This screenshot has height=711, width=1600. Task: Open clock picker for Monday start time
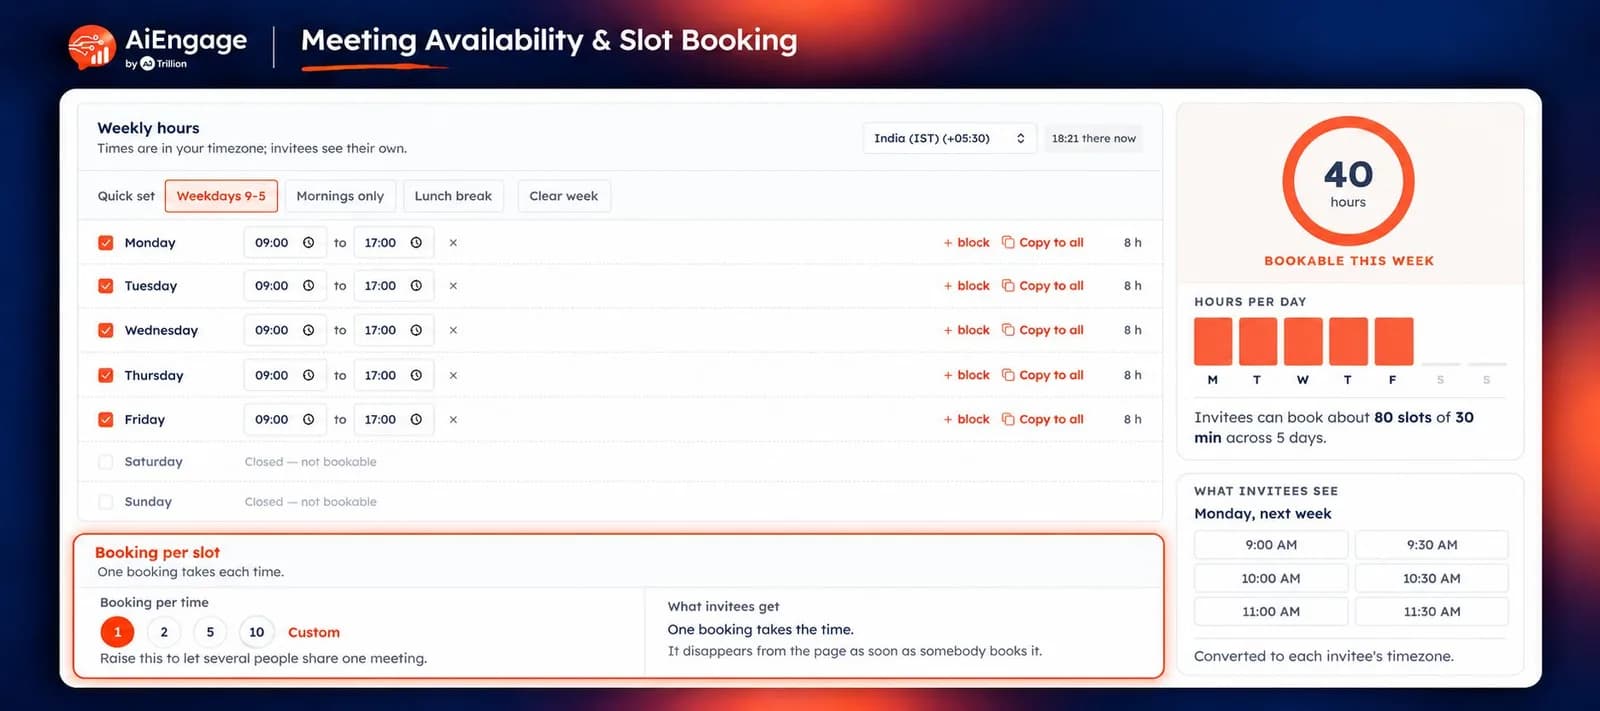309,243
